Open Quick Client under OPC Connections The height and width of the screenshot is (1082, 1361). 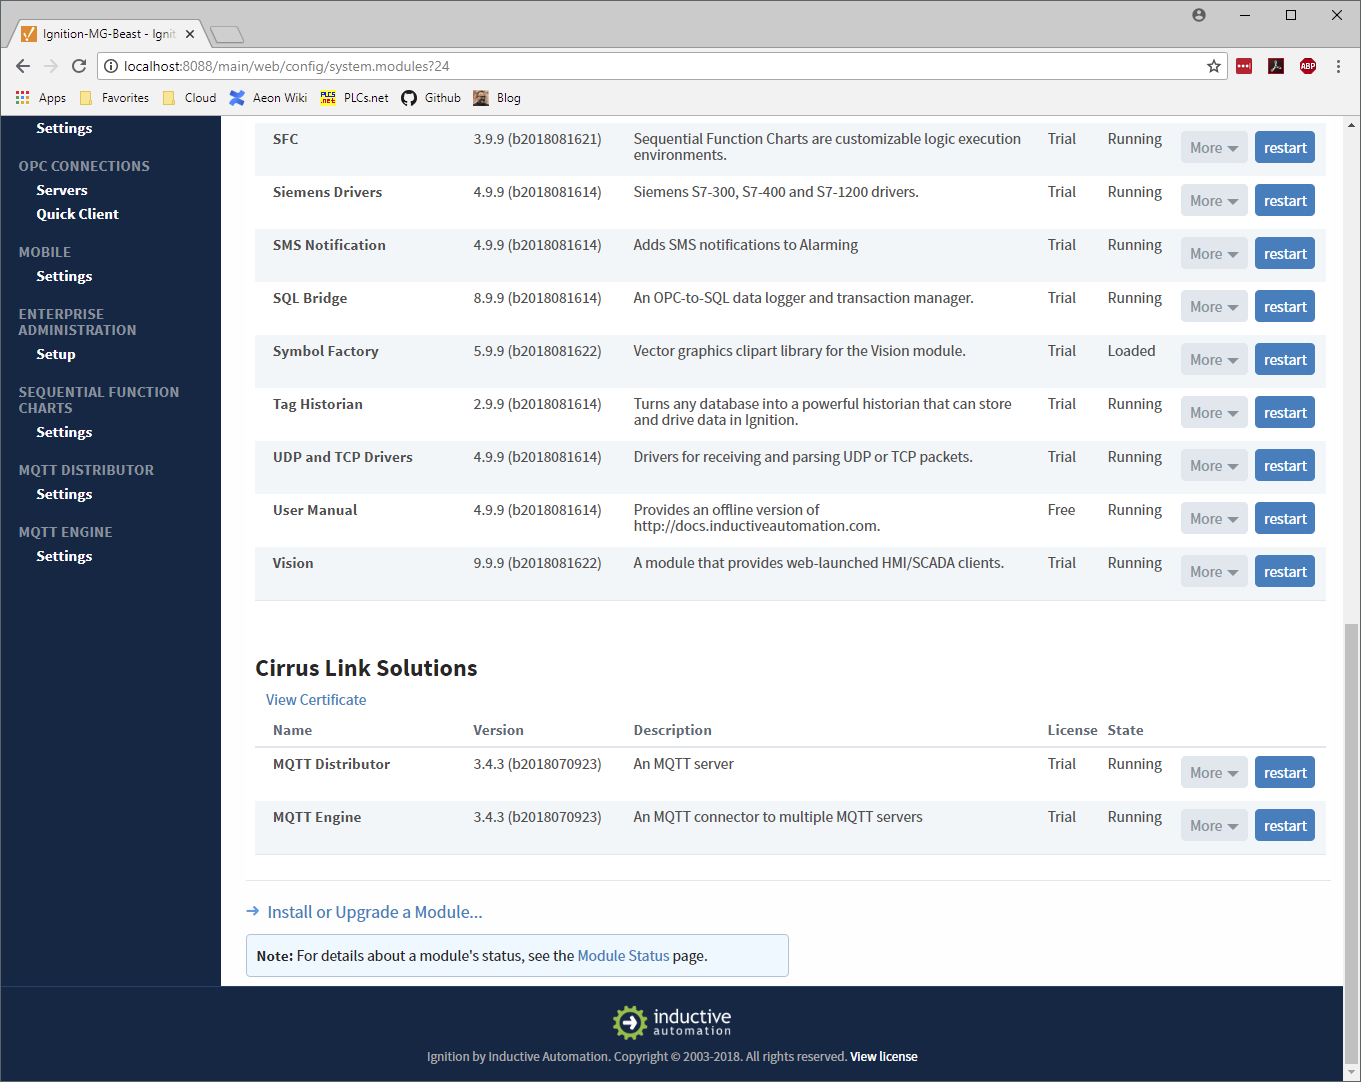point(77,214)
